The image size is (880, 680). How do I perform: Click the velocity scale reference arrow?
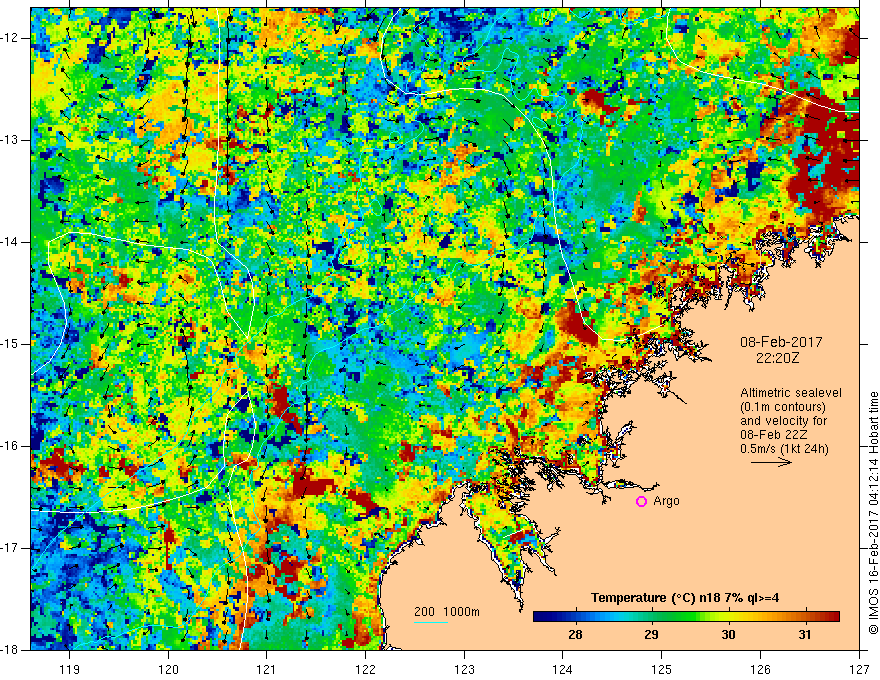point(771,462)
